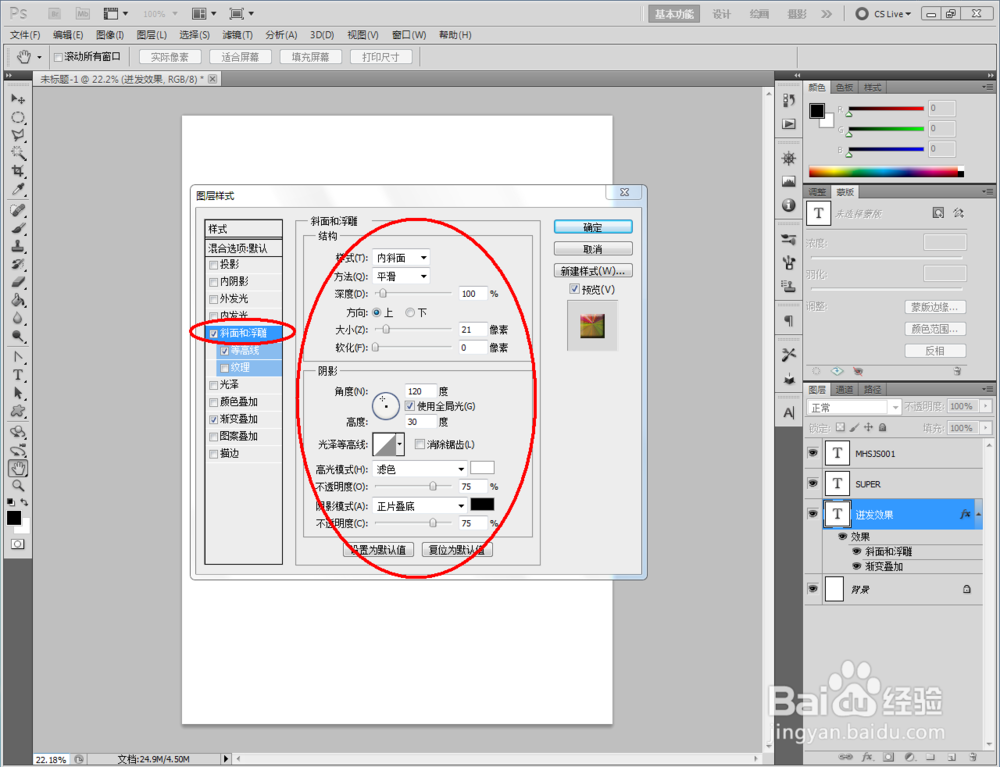Screen dimensions: 1000x767
Task: Open the 图层(L) menu
Action: tap(151, 35)
